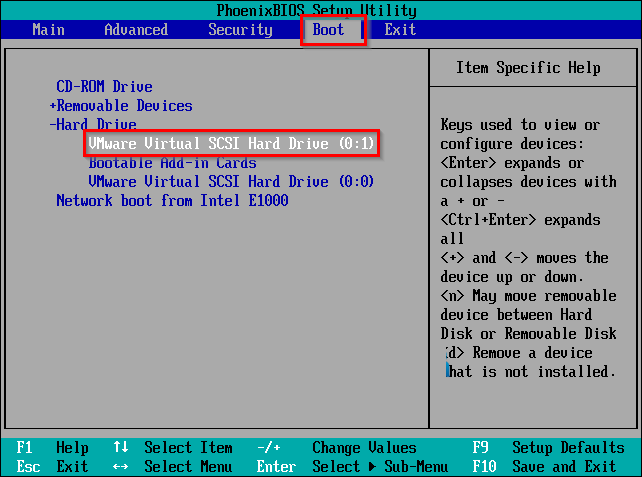Collapse the Hard Drive group

[93, 124]
